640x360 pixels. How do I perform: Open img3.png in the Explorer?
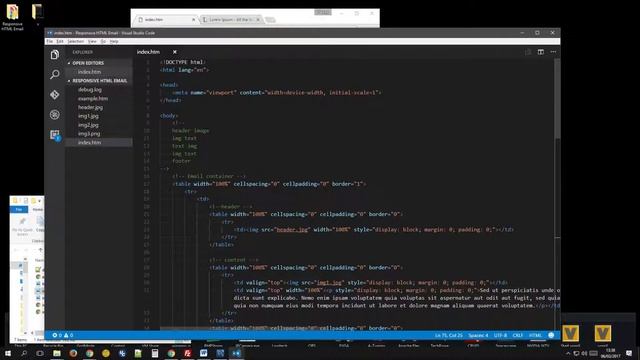pyautogui.click(x=89, y=133)
